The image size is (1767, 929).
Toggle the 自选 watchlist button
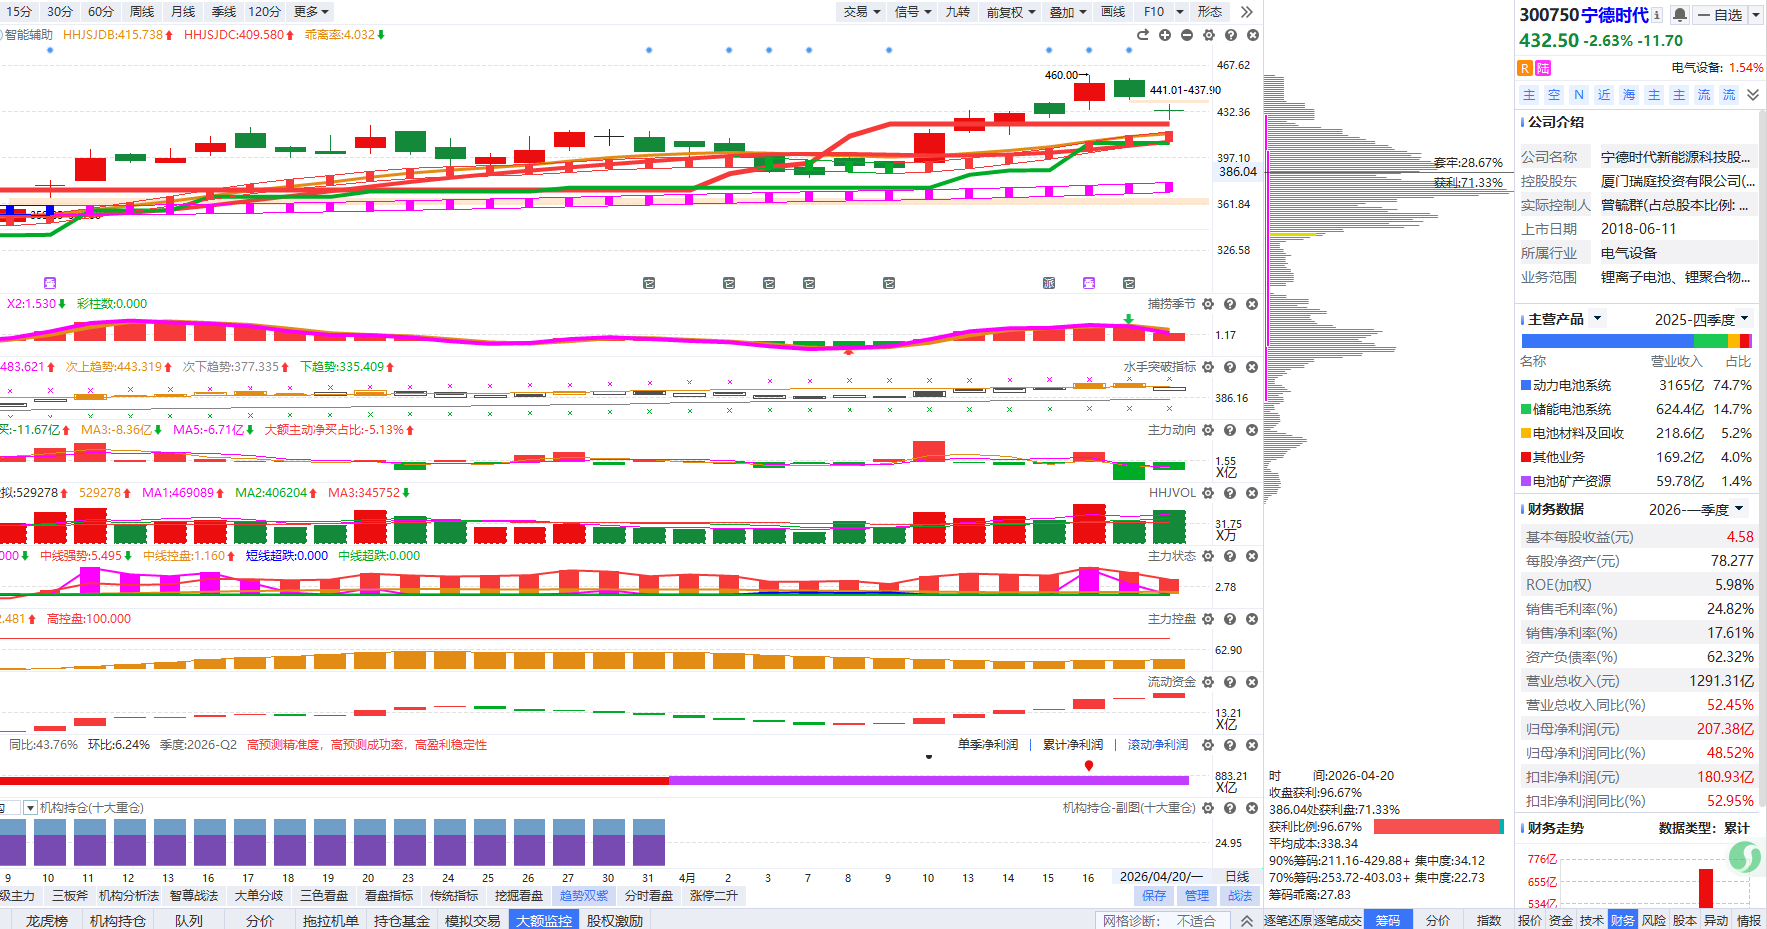tap(1720, 15)
